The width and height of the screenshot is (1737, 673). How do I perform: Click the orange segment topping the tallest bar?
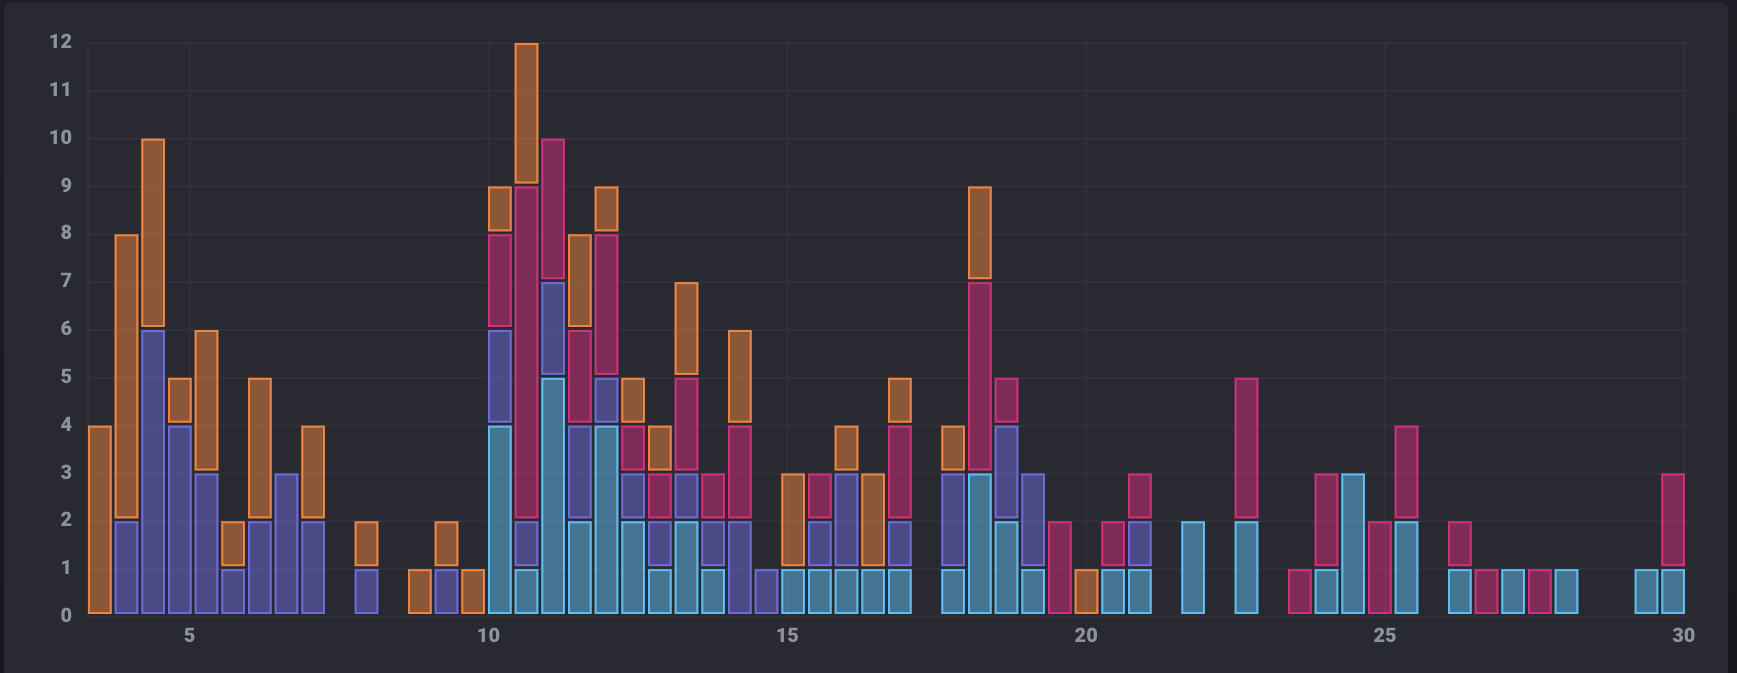coord(526,113)
